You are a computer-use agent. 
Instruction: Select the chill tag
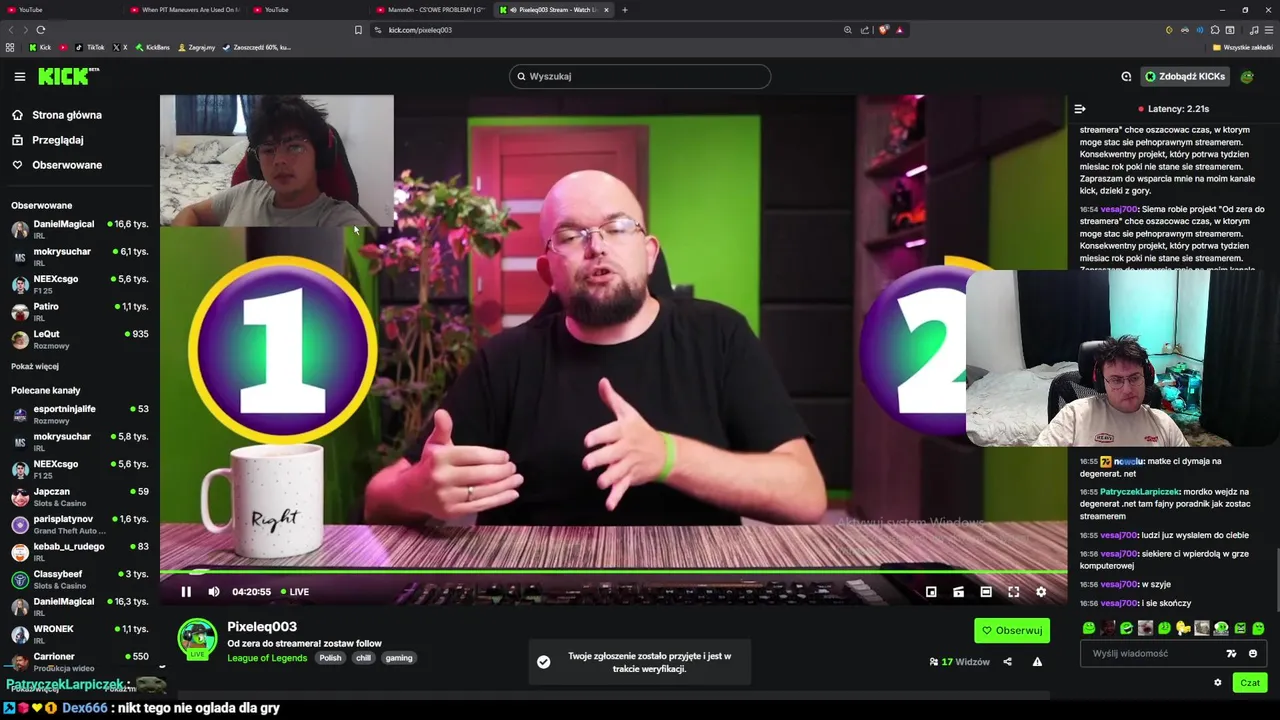[x=363, y=658]
